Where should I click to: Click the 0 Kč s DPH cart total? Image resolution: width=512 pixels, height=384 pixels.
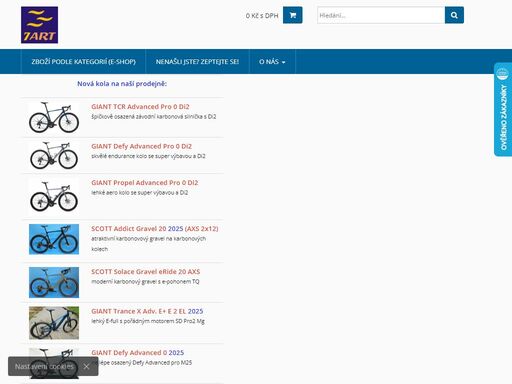coord(262,16)
